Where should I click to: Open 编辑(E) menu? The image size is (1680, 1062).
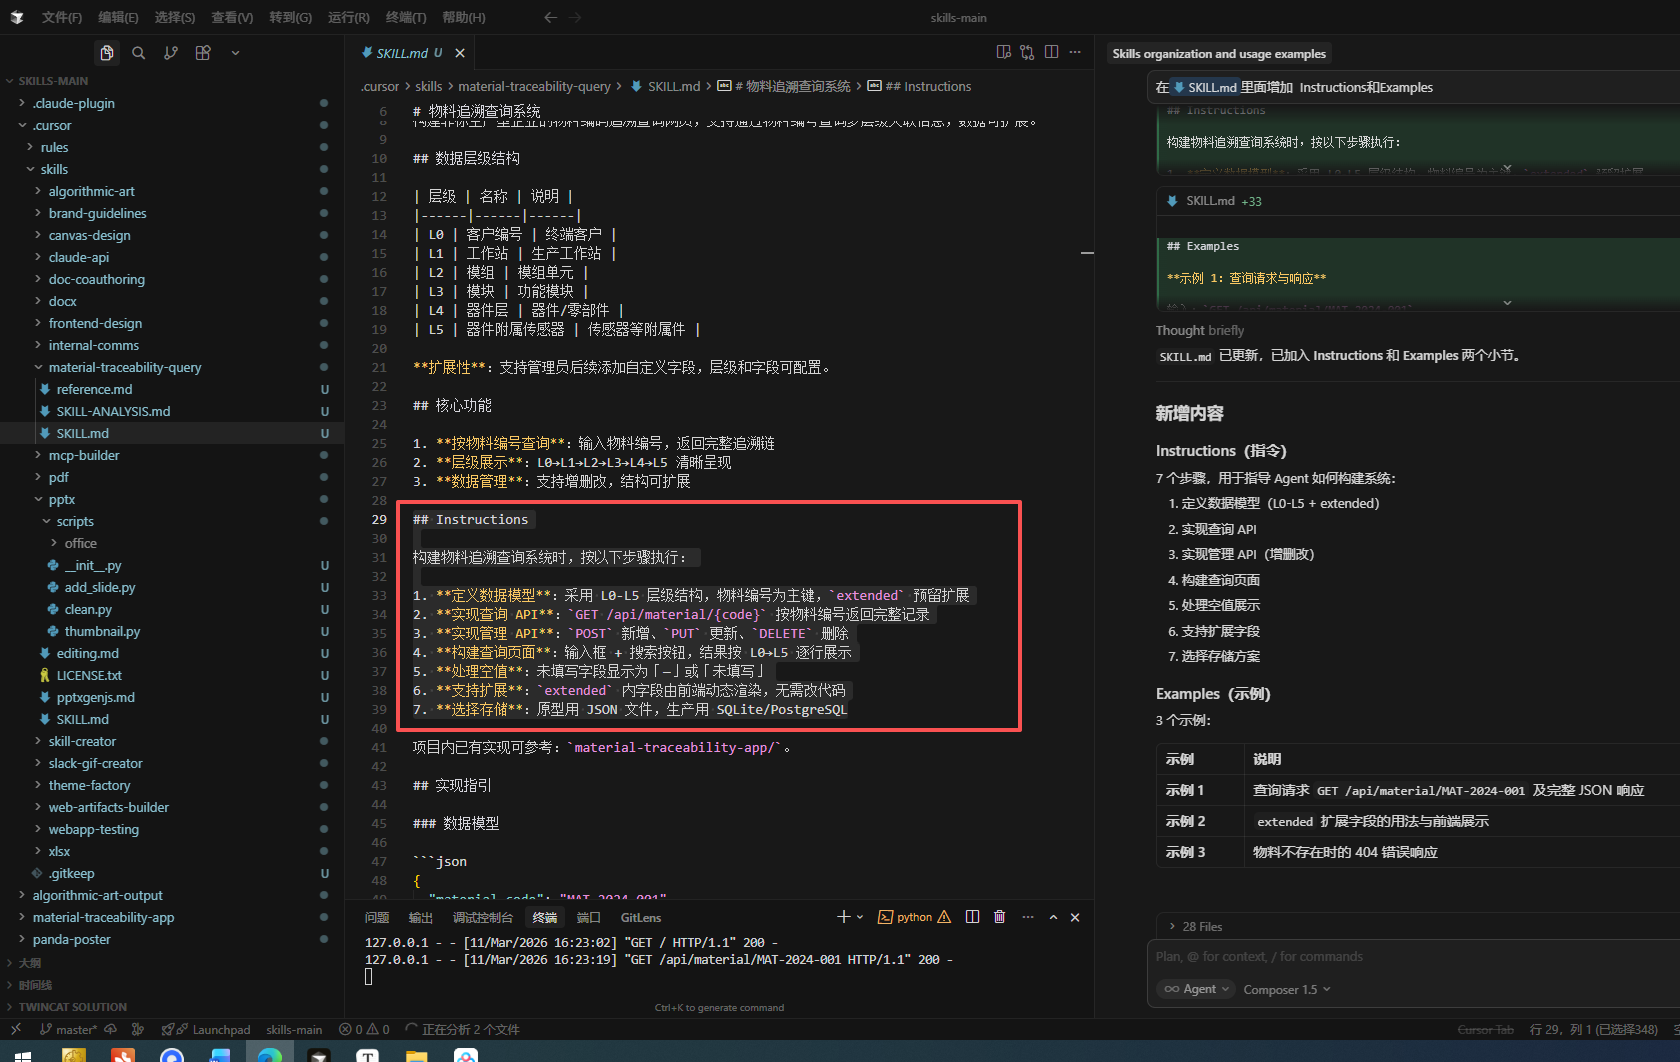[118, 17]
